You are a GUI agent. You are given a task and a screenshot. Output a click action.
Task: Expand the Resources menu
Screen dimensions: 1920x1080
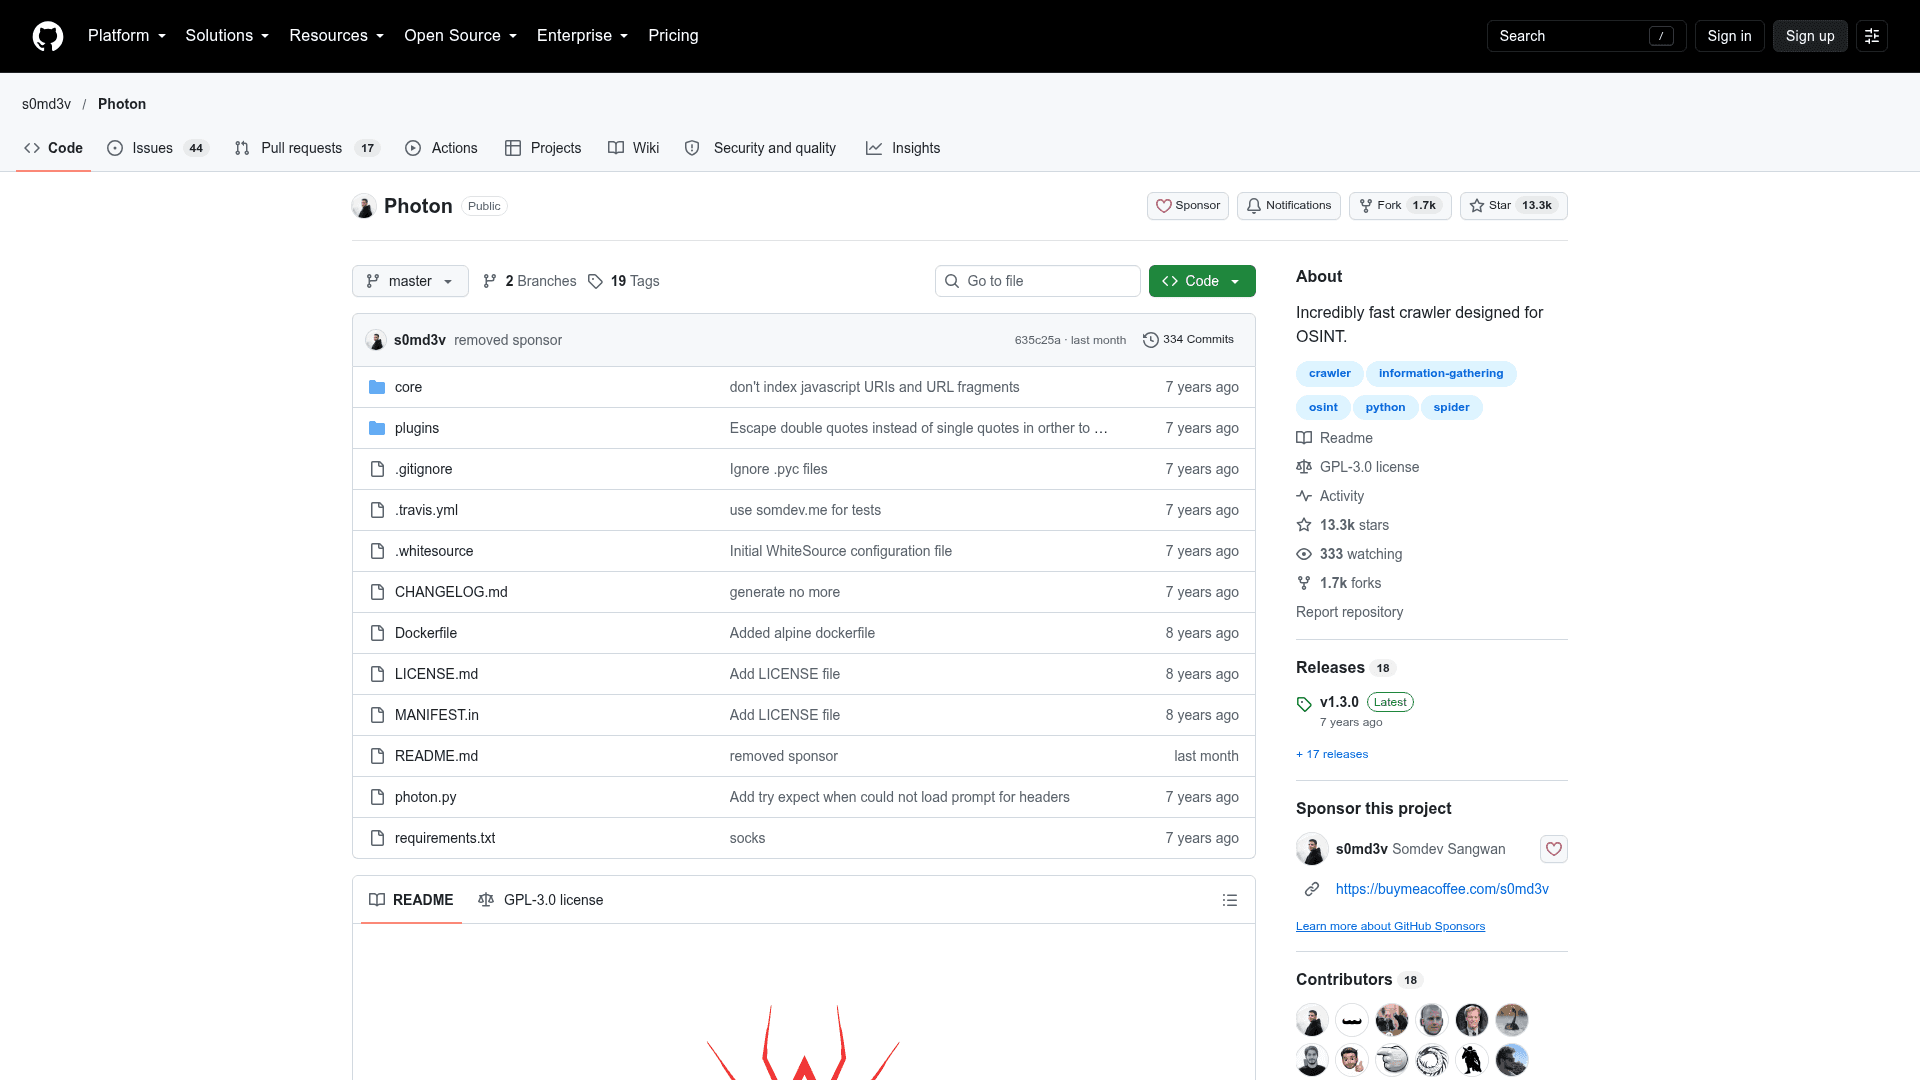(x=337, y=36)
